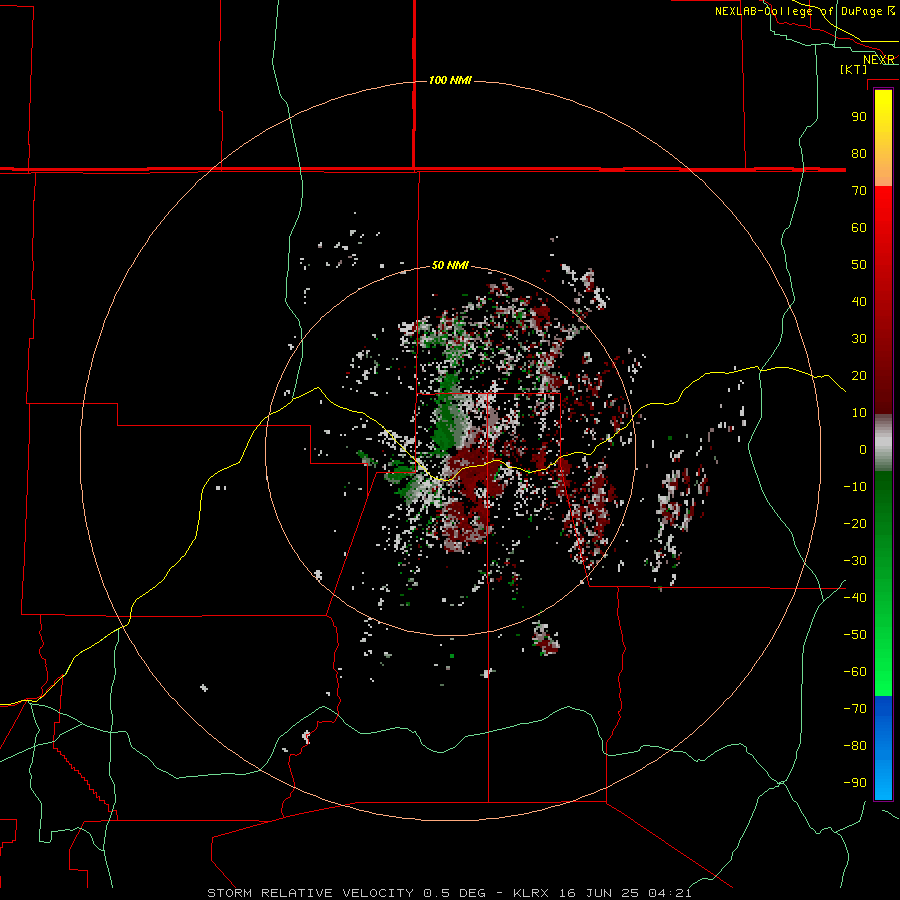Select the -40 scale value
Viewport: 900px width, 900px height.
(x=855, y=598)
